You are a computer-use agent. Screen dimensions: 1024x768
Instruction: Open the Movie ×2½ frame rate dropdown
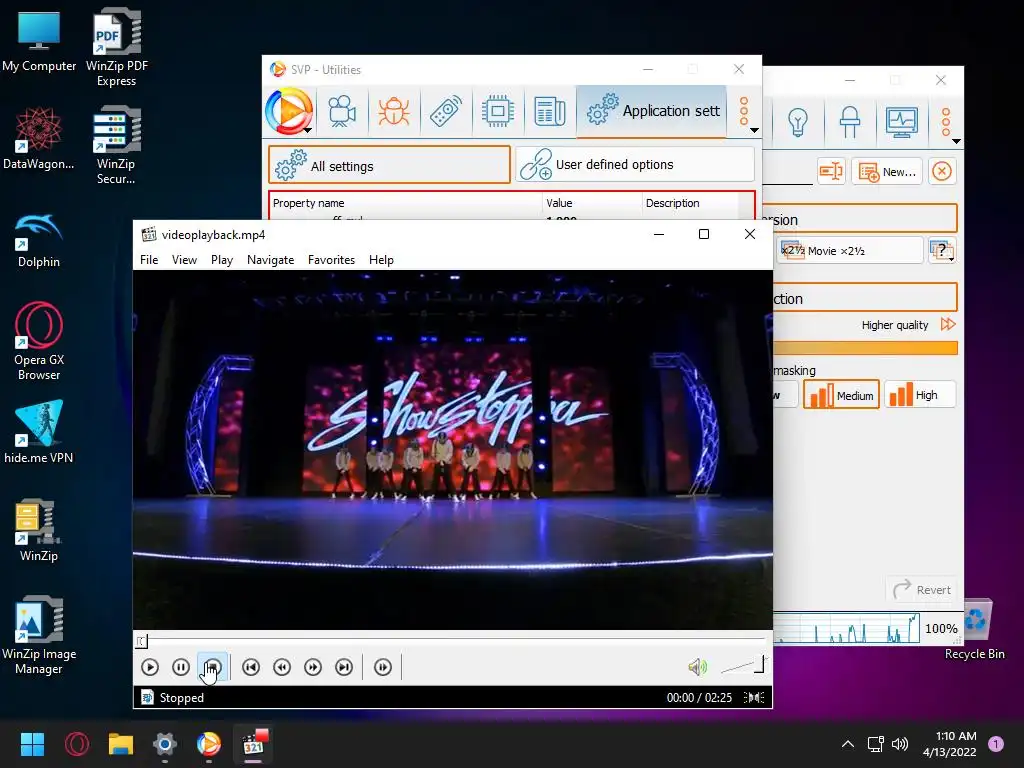850,251
